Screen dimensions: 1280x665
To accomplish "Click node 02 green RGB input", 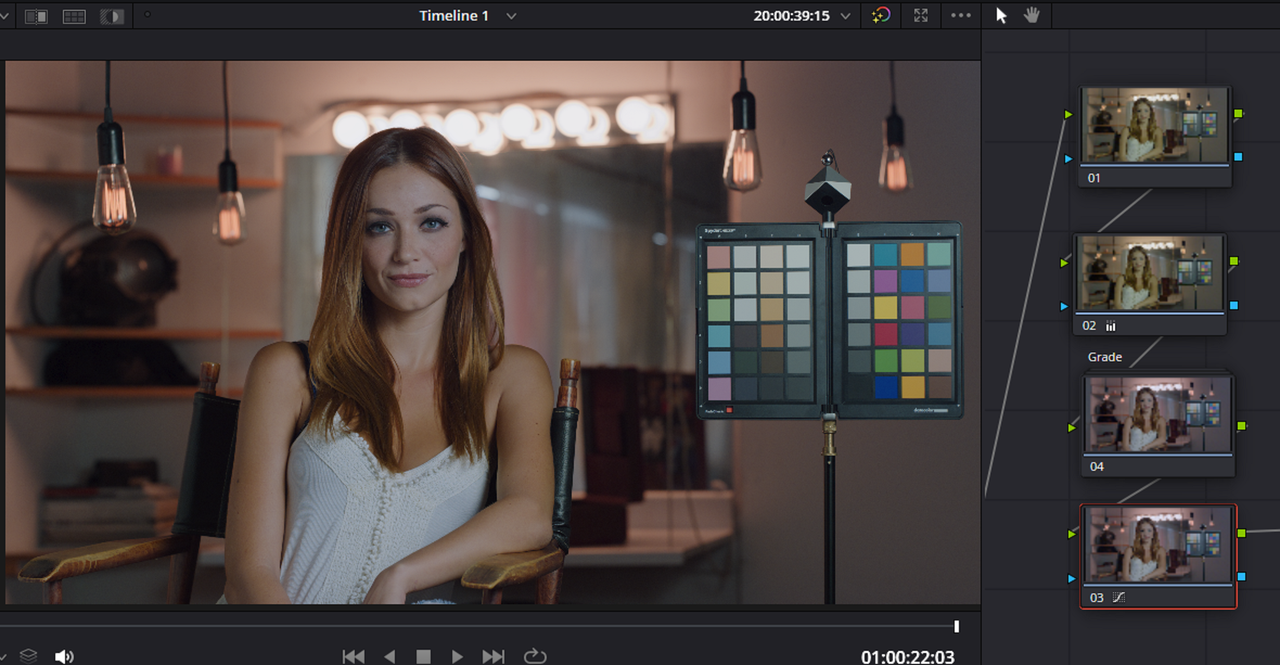I will pyautogui.click(x=1064, y=263).
